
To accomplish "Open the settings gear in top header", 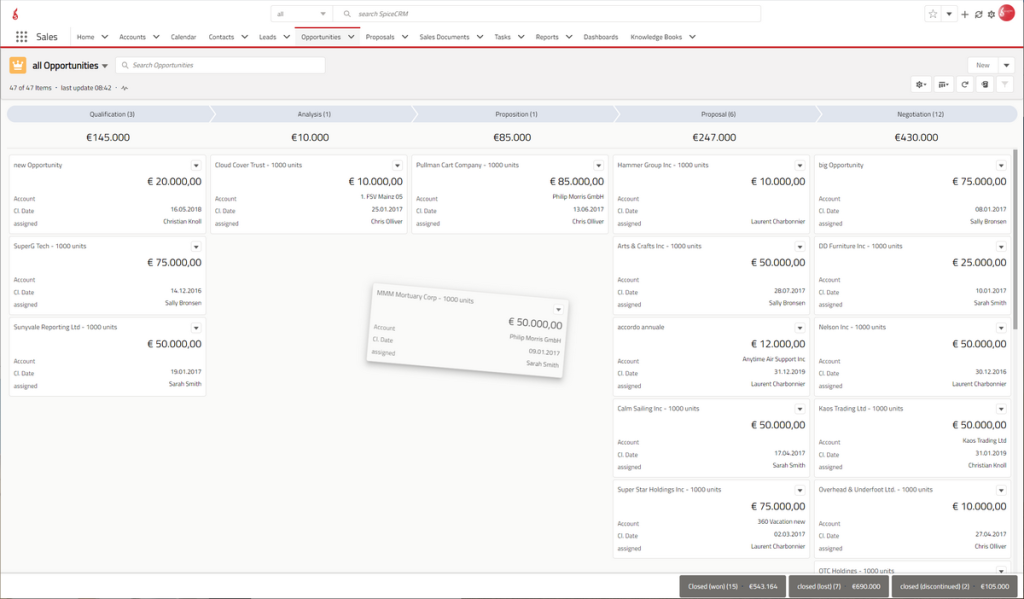I will 990,14.
